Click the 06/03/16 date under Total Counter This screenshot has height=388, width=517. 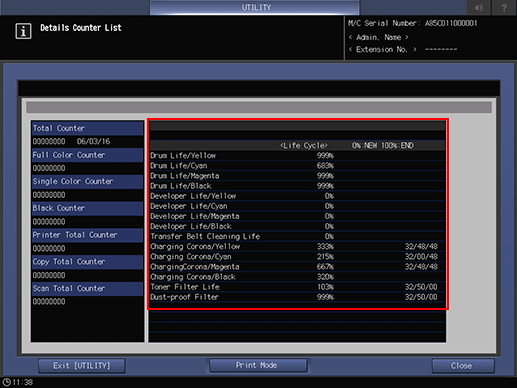[x=93, y=141]
